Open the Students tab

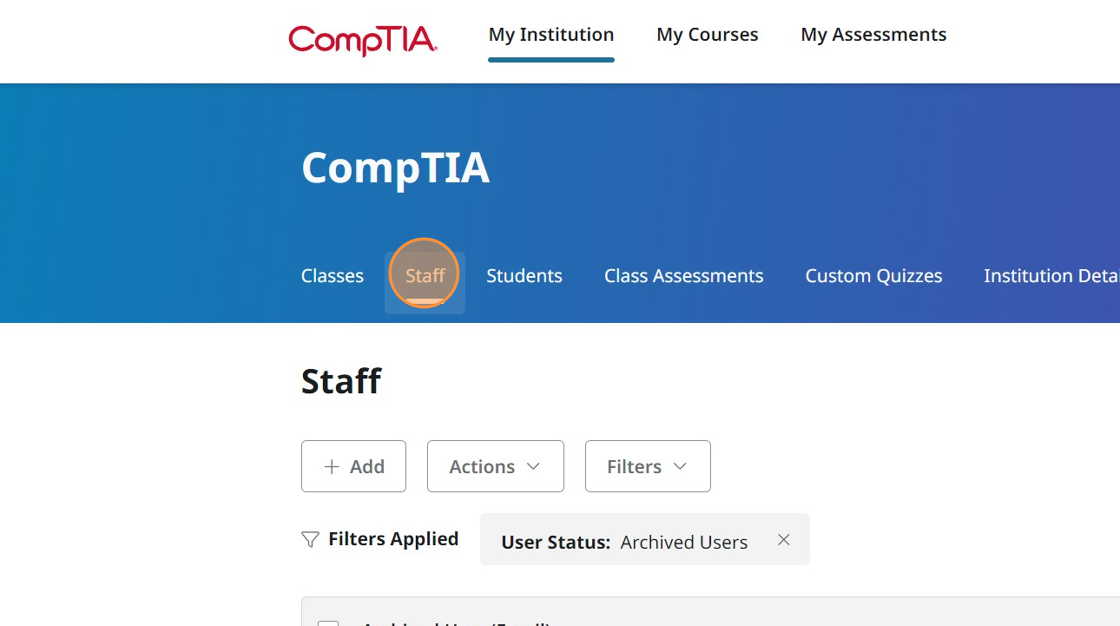pyautogui.click(x=524, y=276)
